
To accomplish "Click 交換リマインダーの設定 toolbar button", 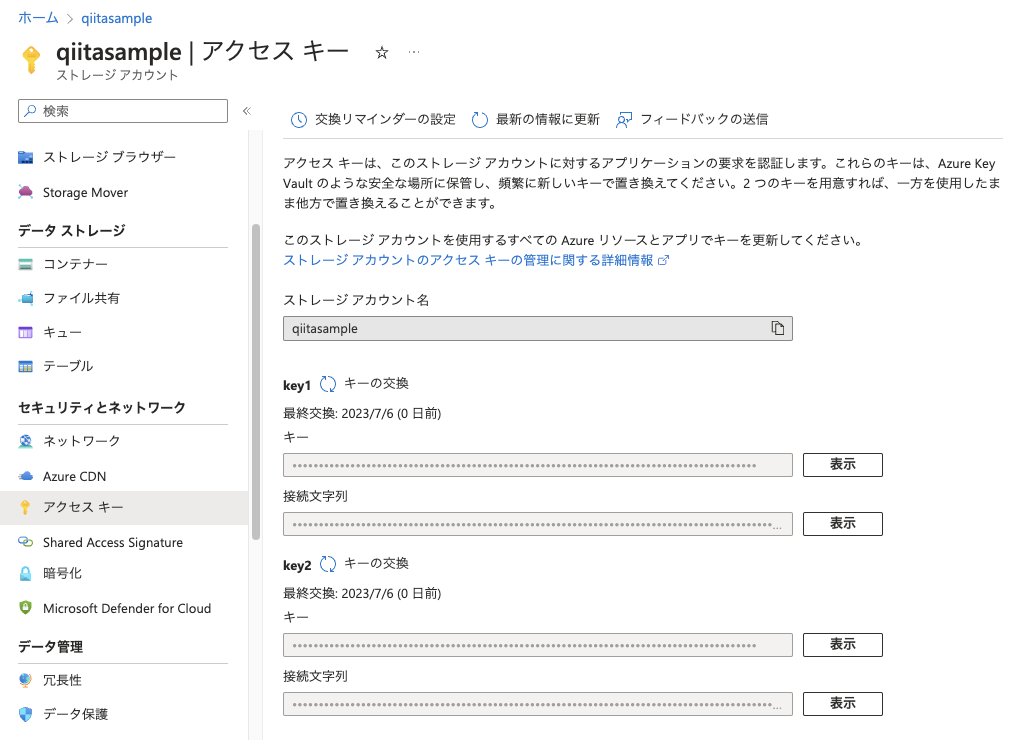I will click(373, 120).
